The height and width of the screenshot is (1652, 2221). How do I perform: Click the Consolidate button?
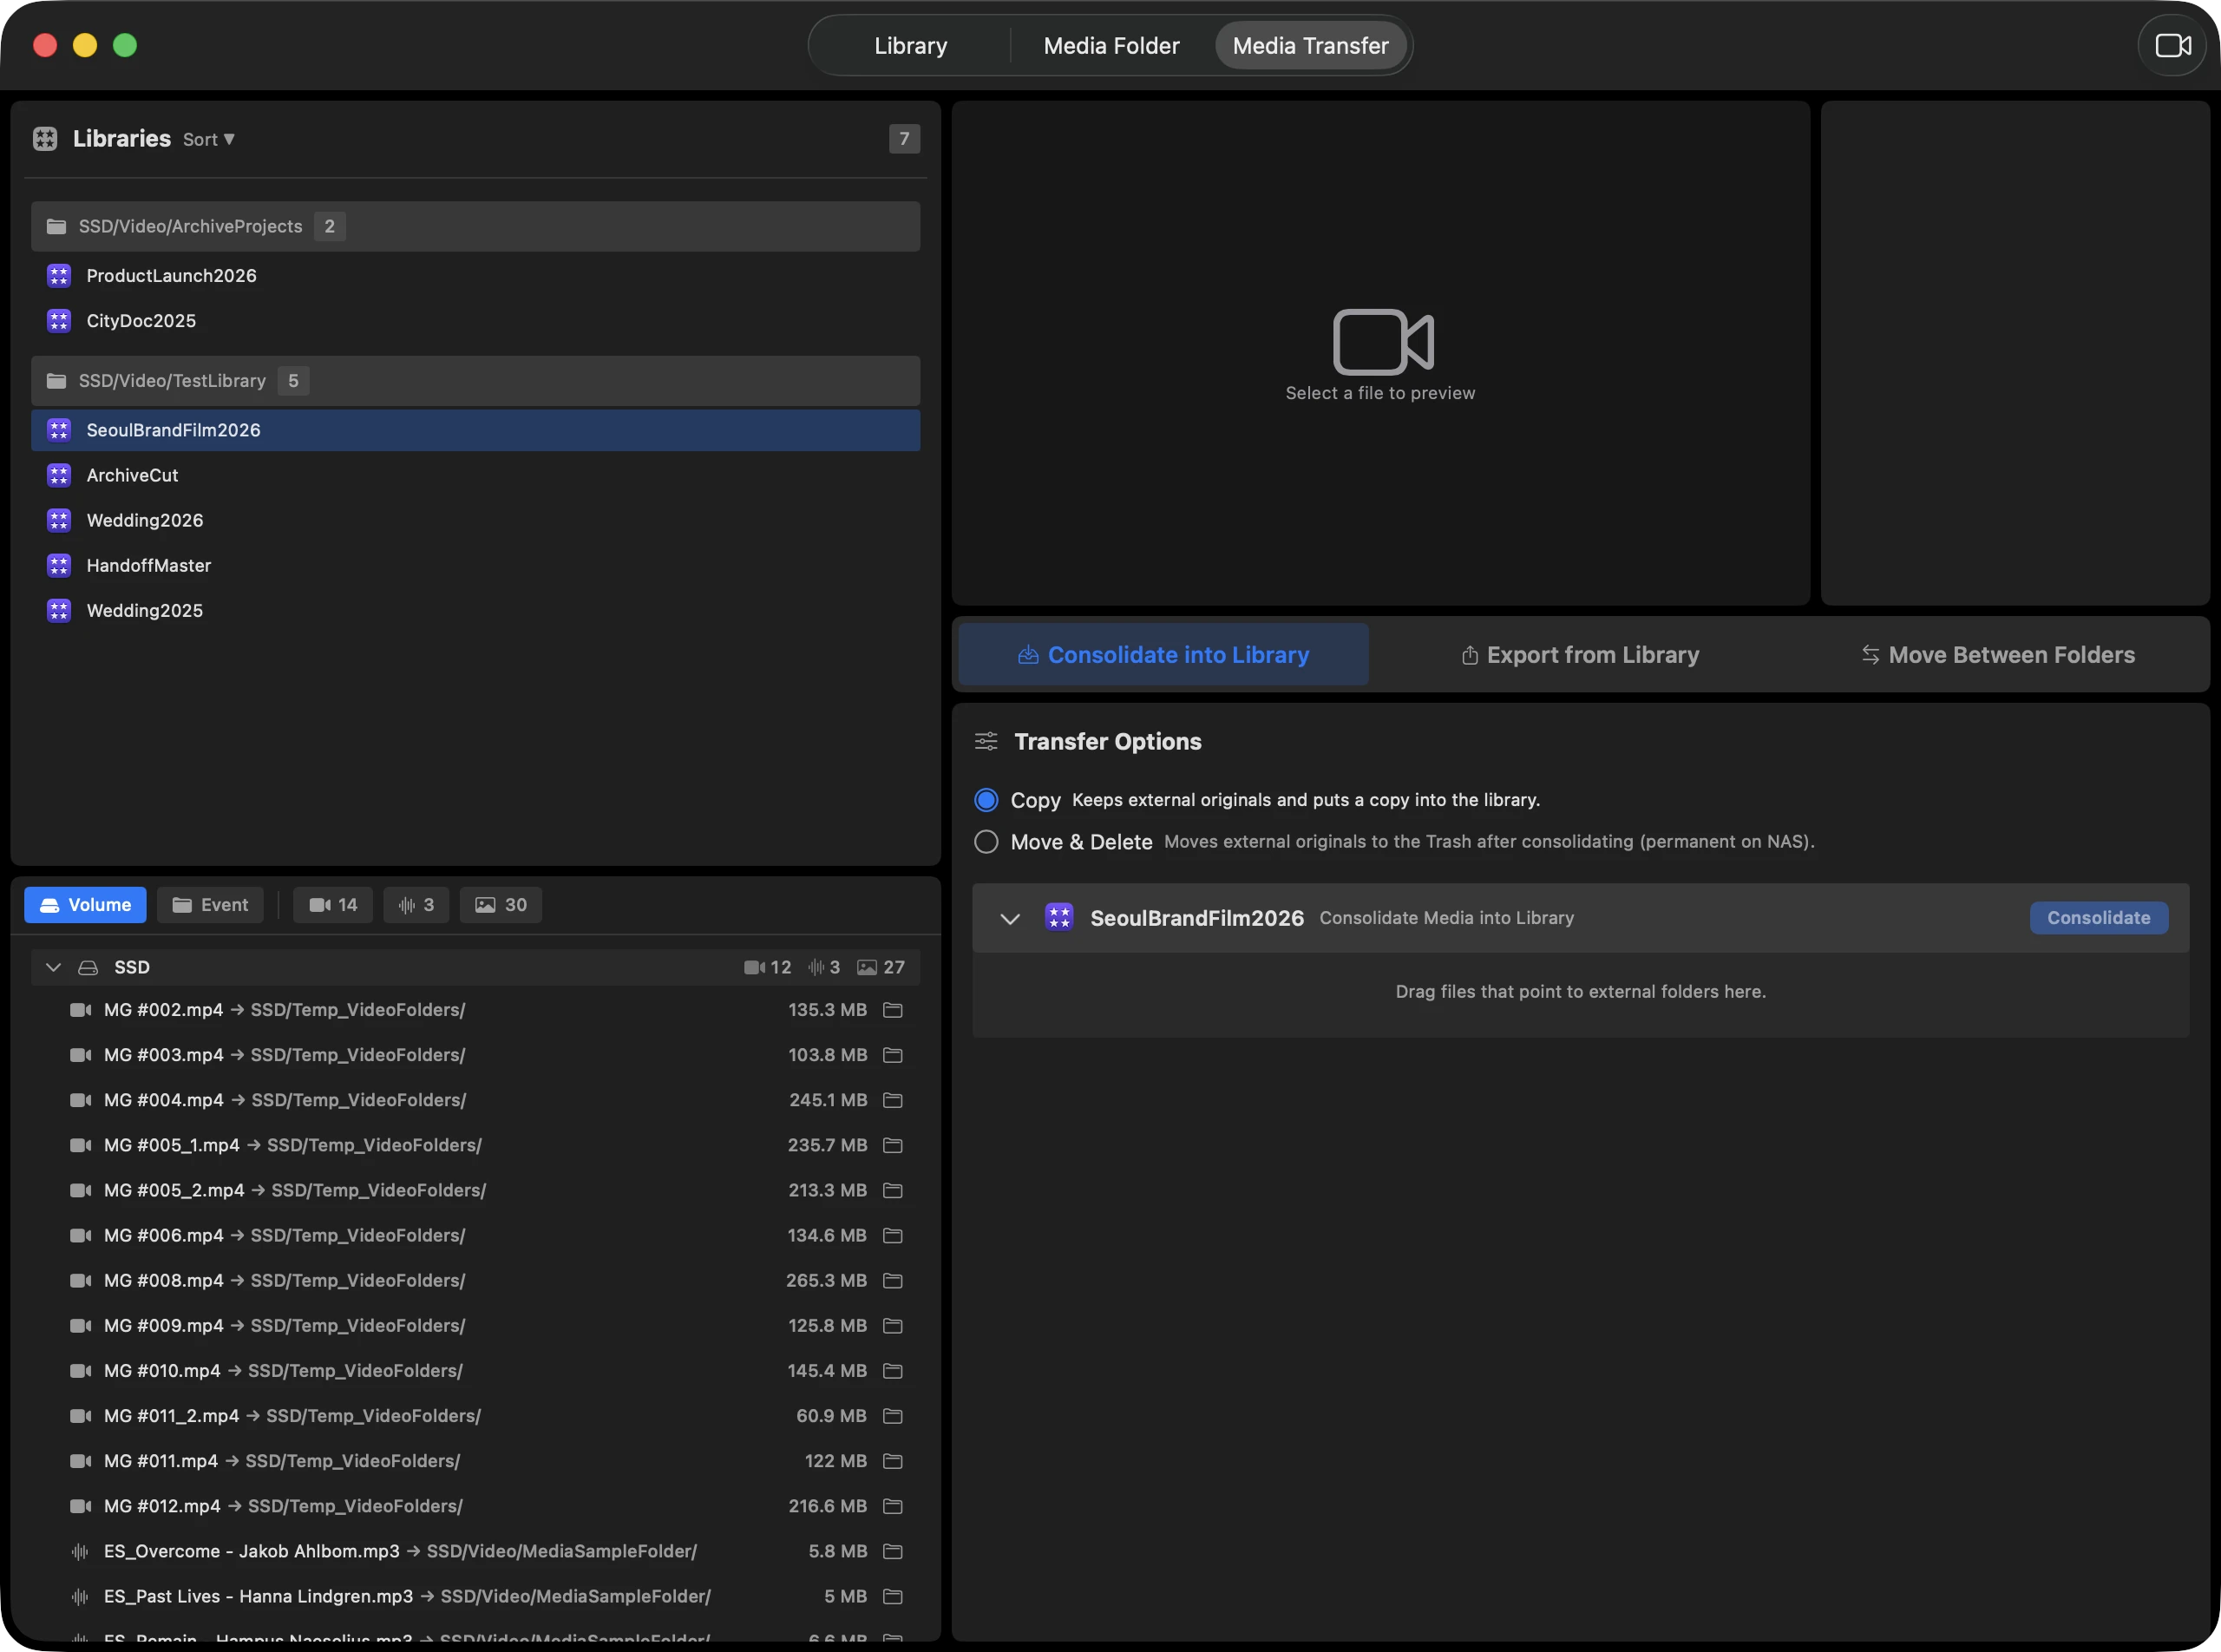tap(2098, 918)
